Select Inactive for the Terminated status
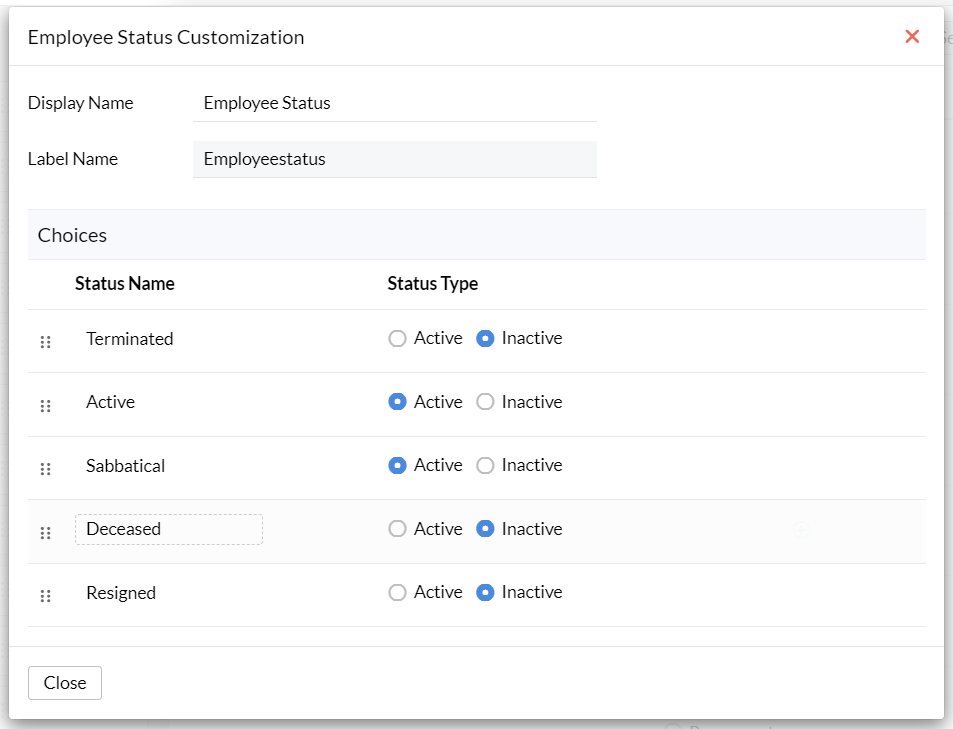 (485, 339)
